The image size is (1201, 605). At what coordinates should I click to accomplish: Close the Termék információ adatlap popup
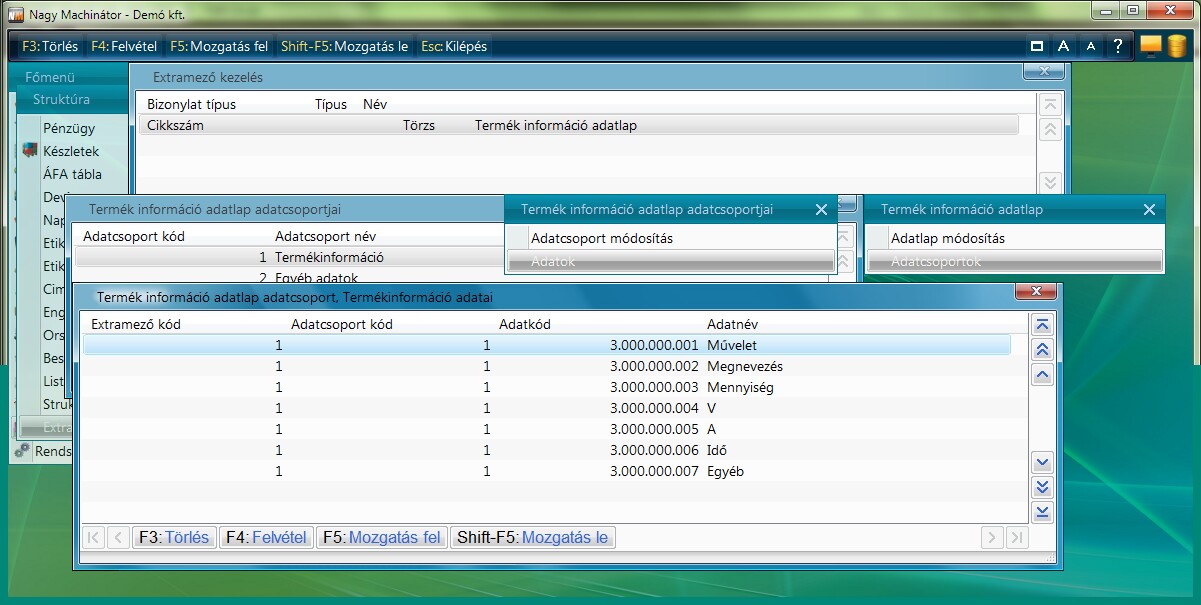1150,210
